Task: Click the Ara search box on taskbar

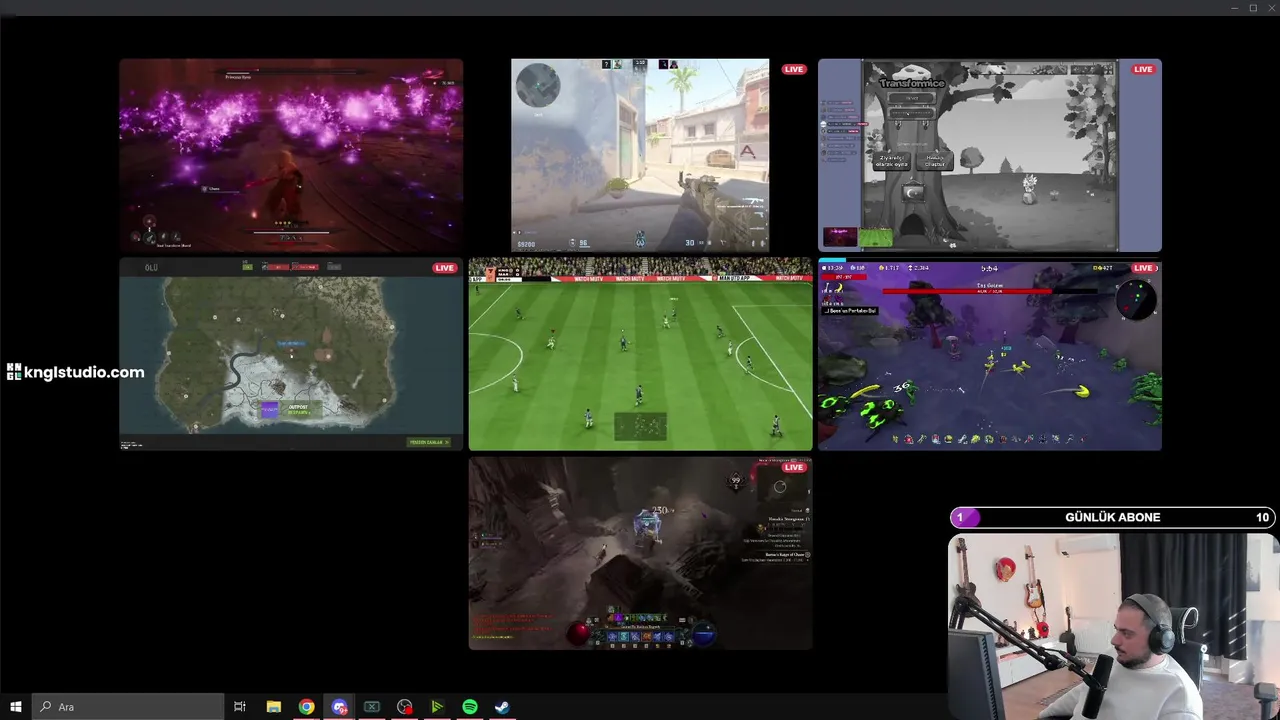Action: [x=128, y=707]
